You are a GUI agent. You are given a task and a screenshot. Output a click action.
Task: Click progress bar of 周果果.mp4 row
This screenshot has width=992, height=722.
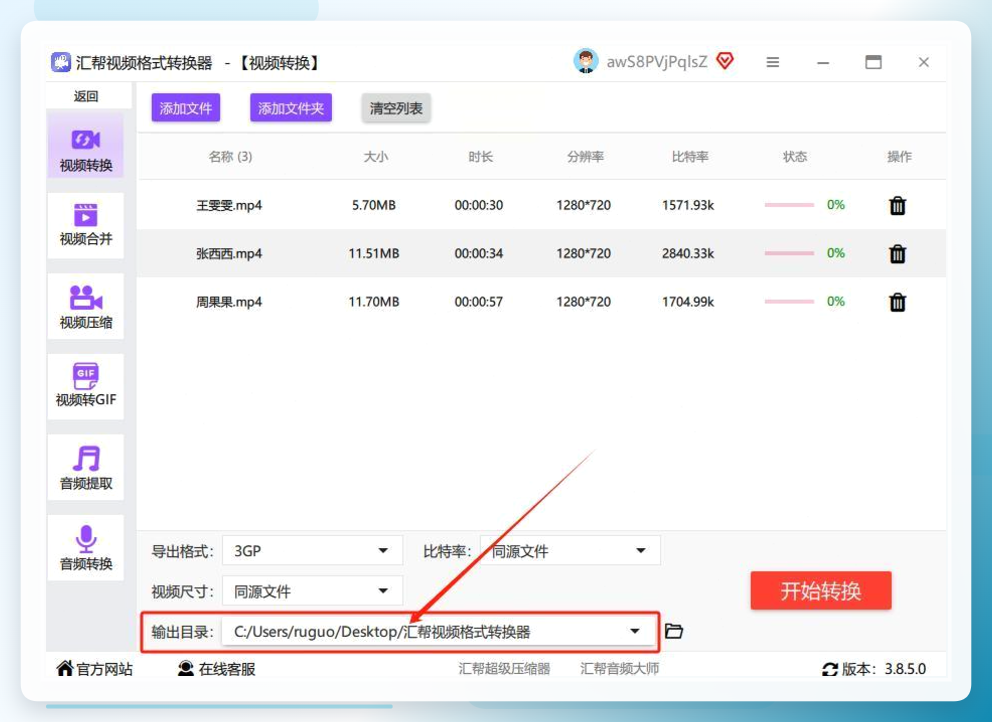click(789, 302)
